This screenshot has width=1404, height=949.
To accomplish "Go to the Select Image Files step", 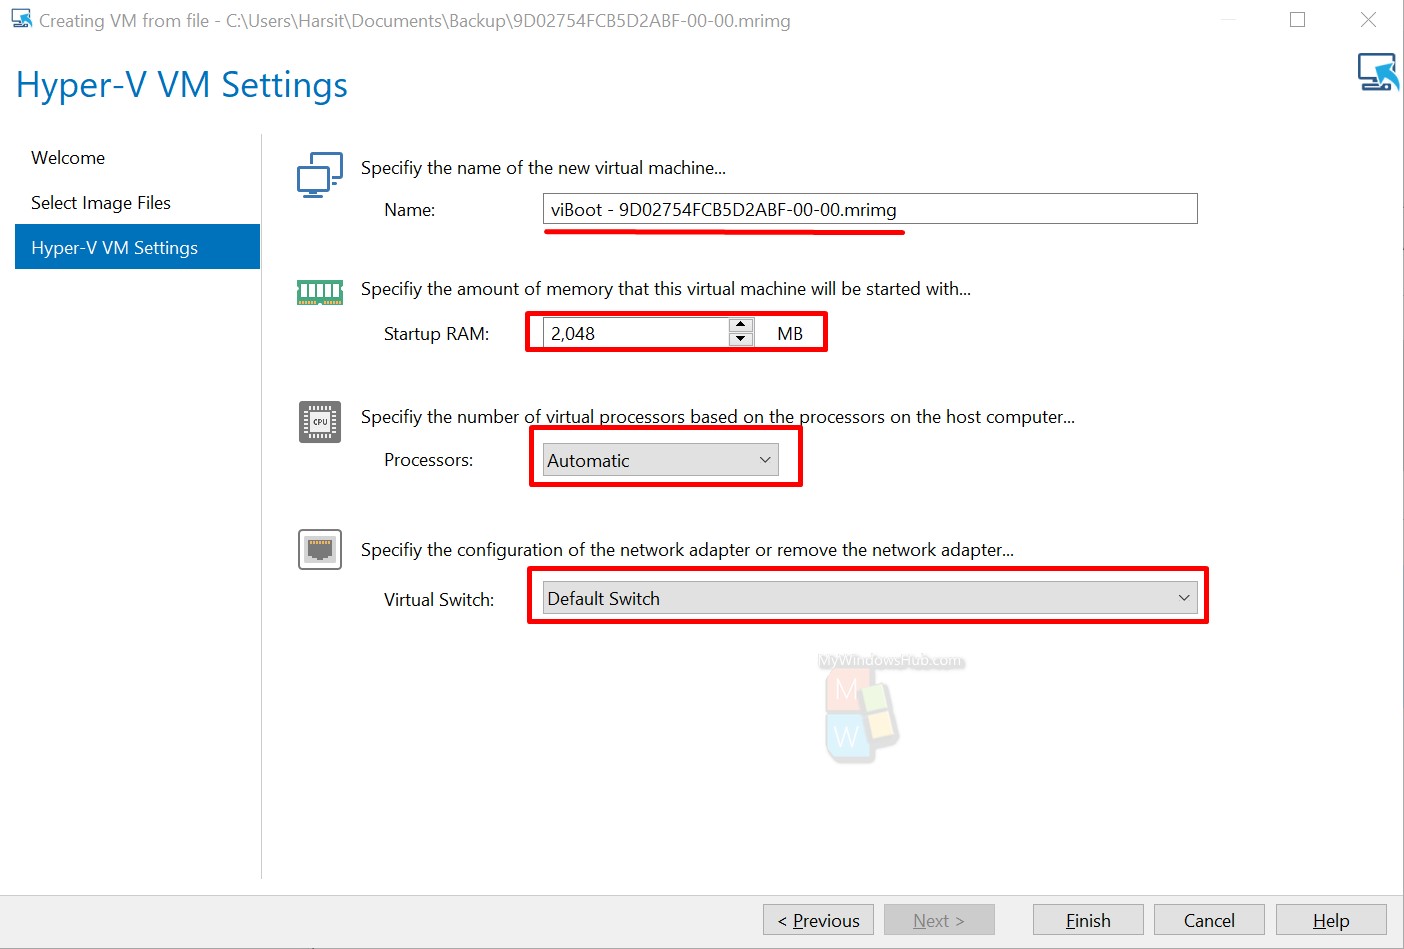I will [101, 203].
